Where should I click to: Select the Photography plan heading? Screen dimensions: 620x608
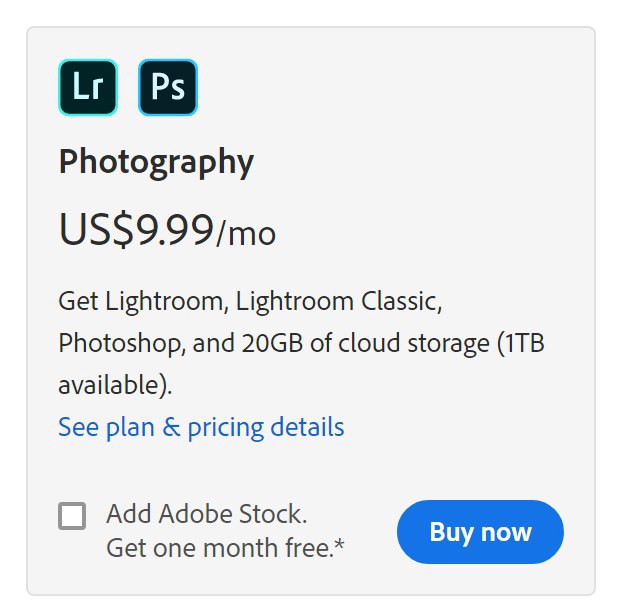[156, 162]
